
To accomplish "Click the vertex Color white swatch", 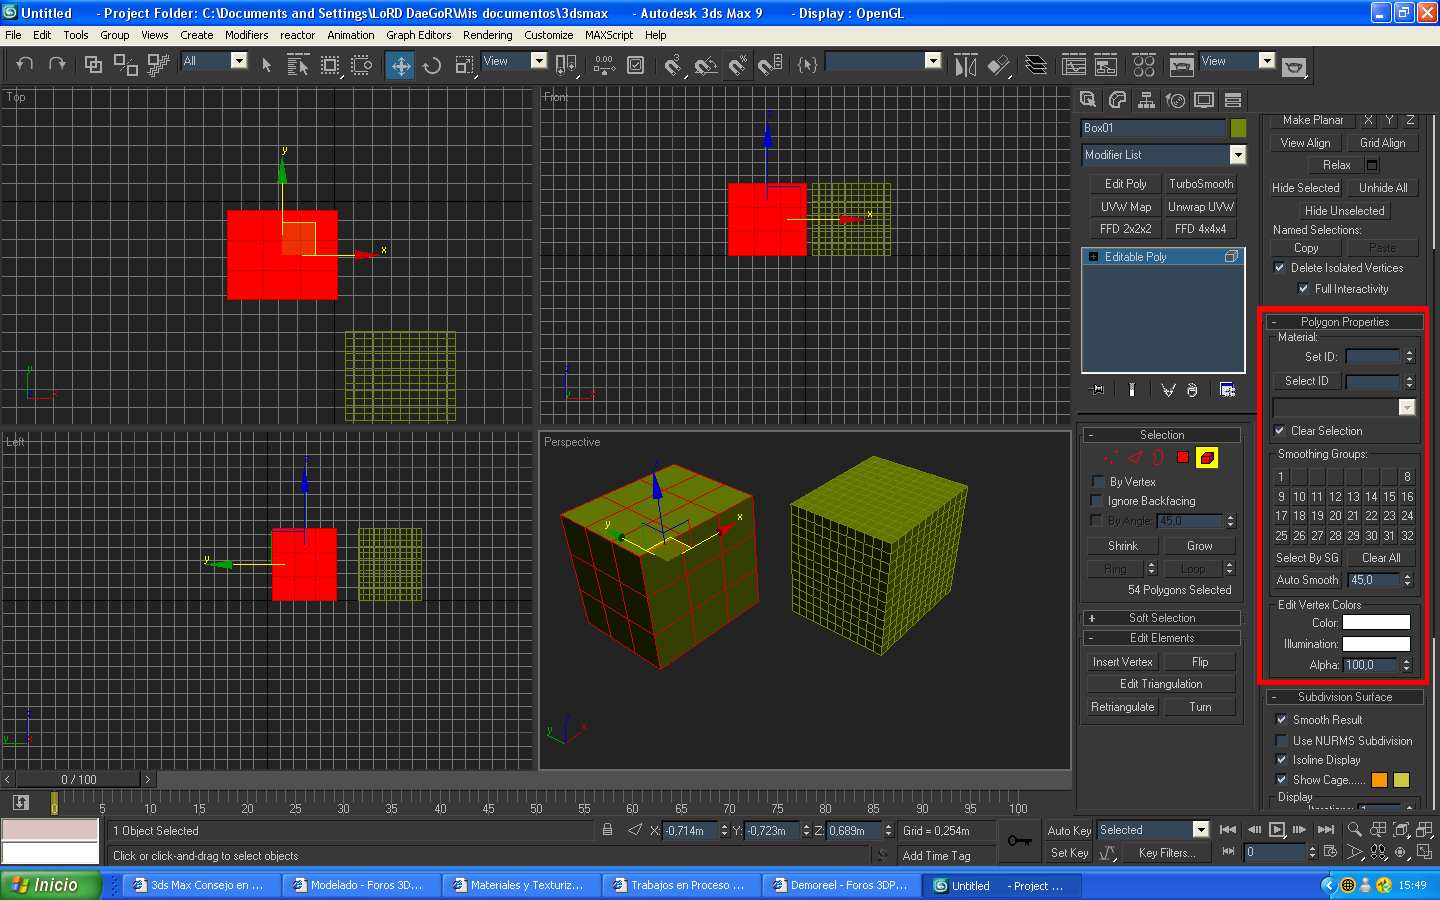I will click(x=1376, y=622).
